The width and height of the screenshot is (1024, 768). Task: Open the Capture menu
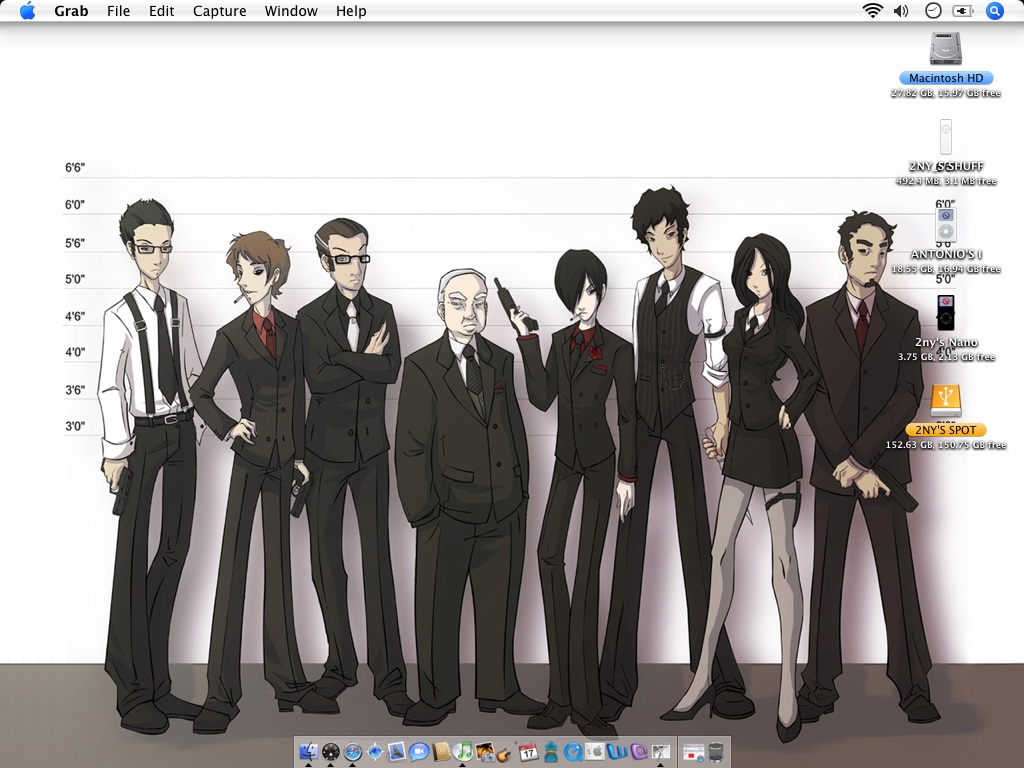[219, 11]
